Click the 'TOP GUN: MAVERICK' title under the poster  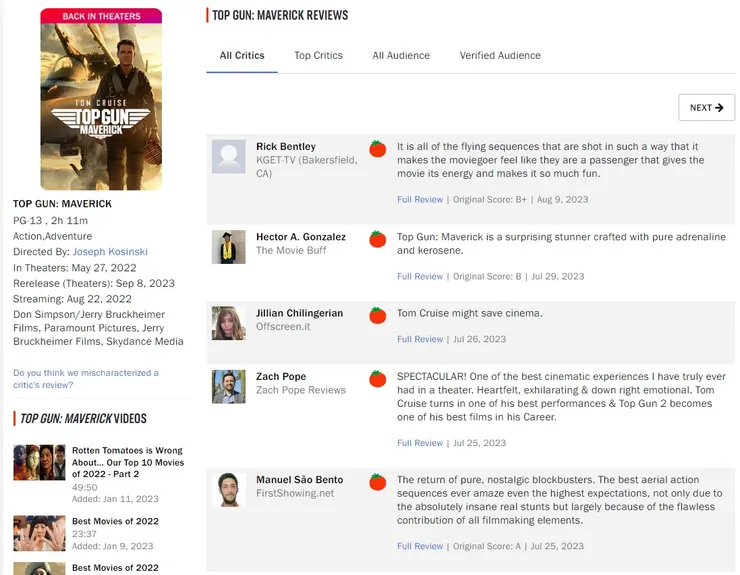(62, 204)
